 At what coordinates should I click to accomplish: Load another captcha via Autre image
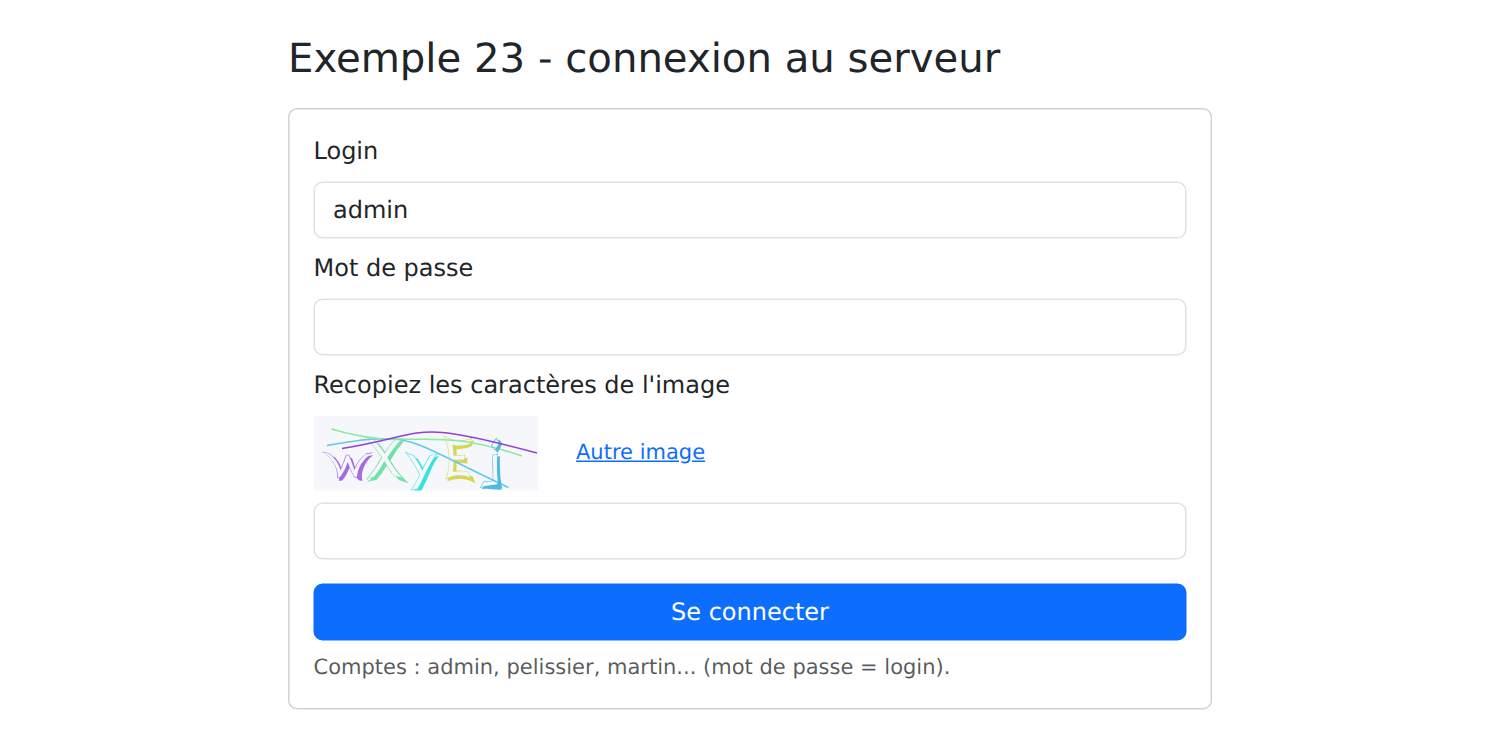(x=640, y=452)
